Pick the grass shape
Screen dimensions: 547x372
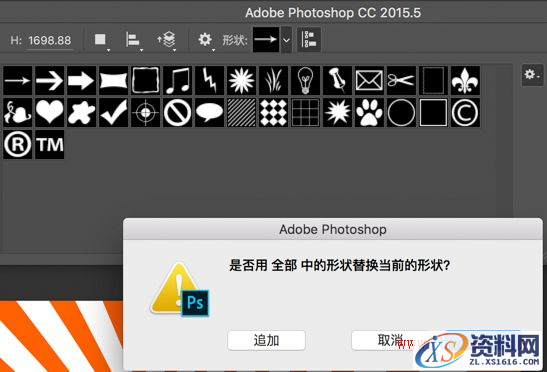tap(274, 81)
